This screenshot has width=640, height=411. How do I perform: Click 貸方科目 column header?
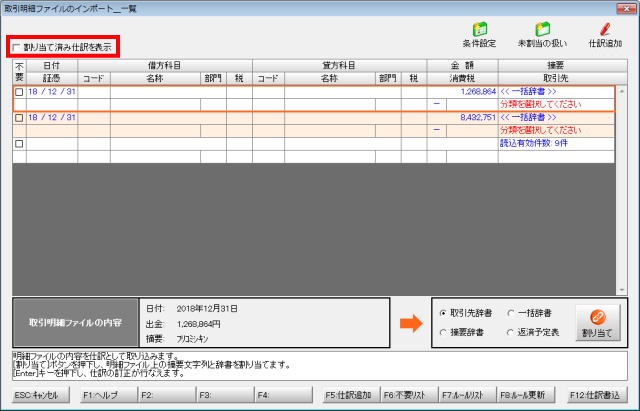[340, 66]
